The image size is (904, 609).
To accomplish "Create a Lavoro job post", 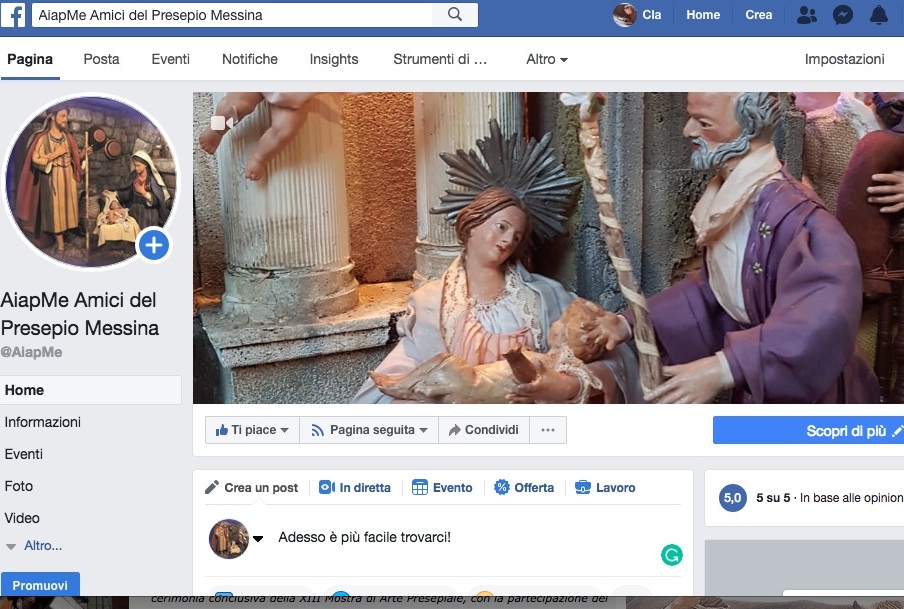I will tap(605, 488).
